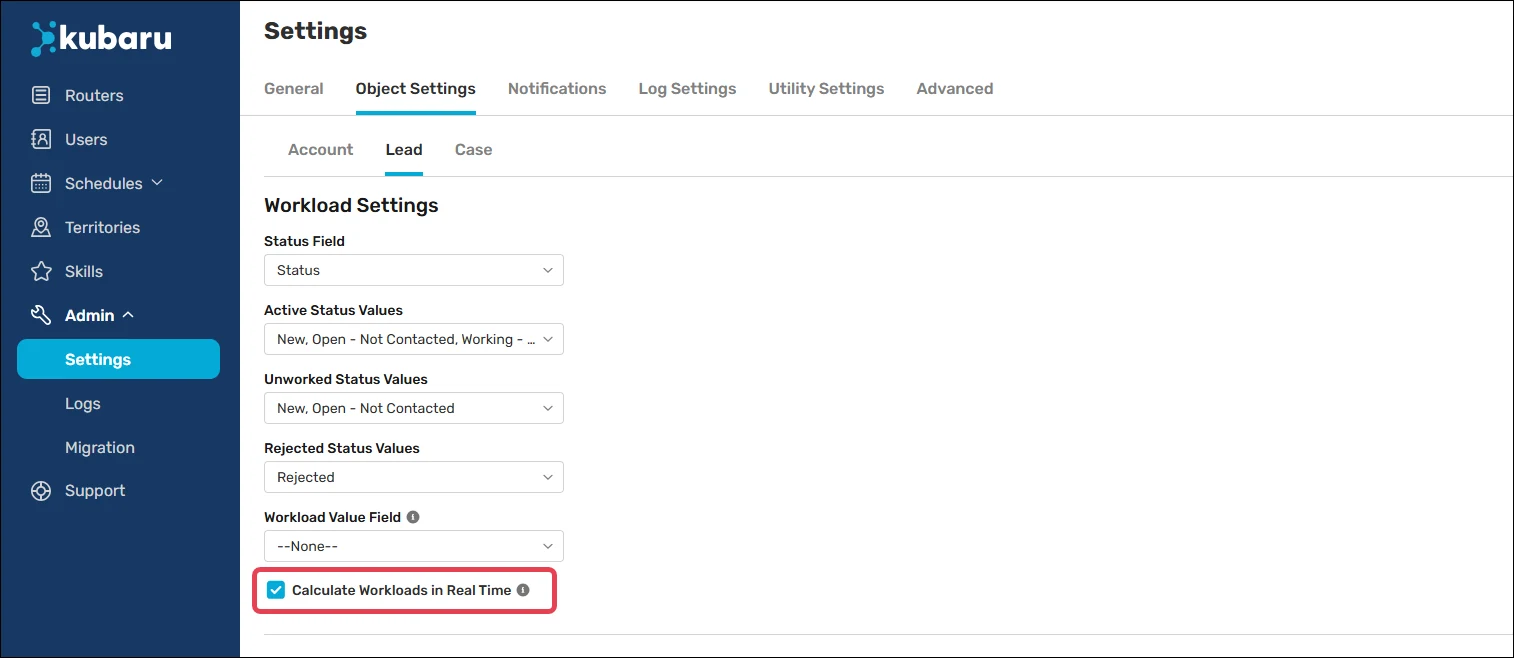Image resolution: width=1514 pixels, height=658 pixels.
Task: Select the Object Settings tab
Action: click(x=416, y=89)
